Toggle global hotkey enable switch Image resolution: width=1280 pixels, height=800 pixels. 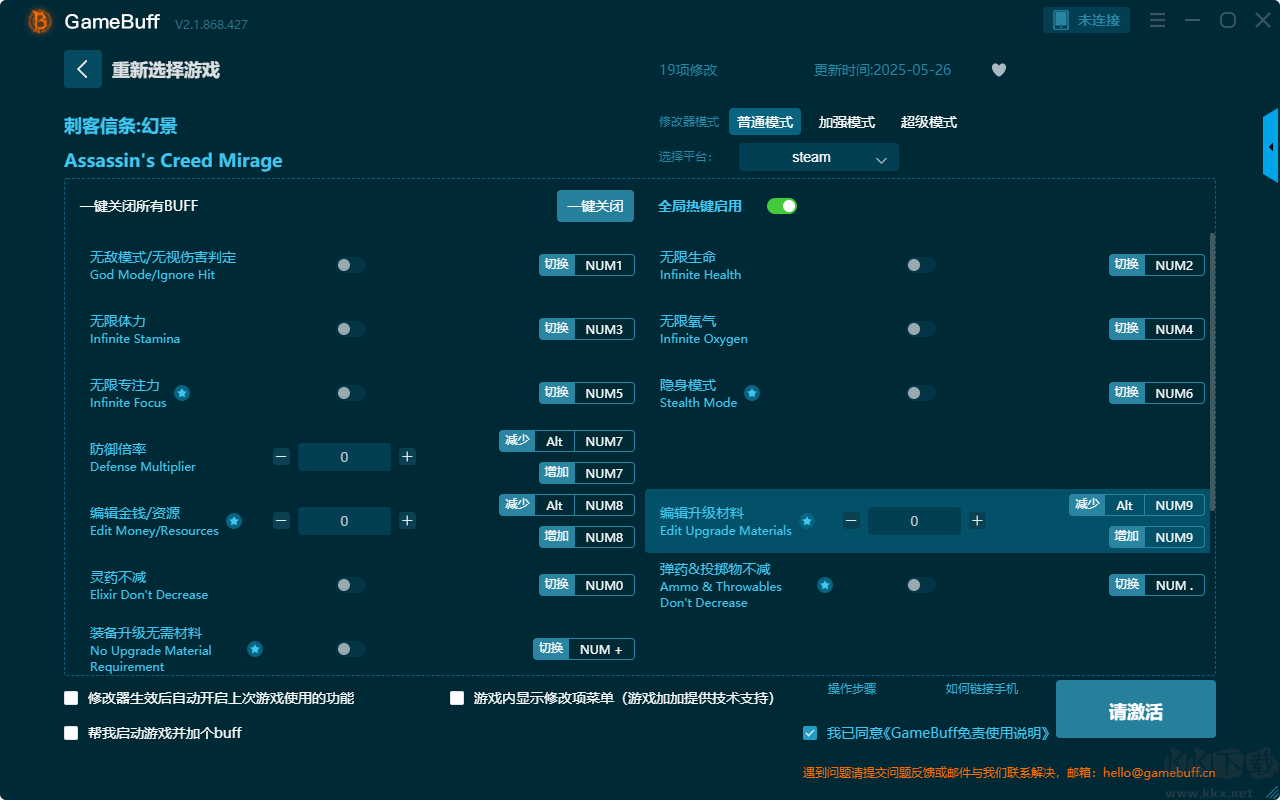pyautogui.click(x=782, y=206)
